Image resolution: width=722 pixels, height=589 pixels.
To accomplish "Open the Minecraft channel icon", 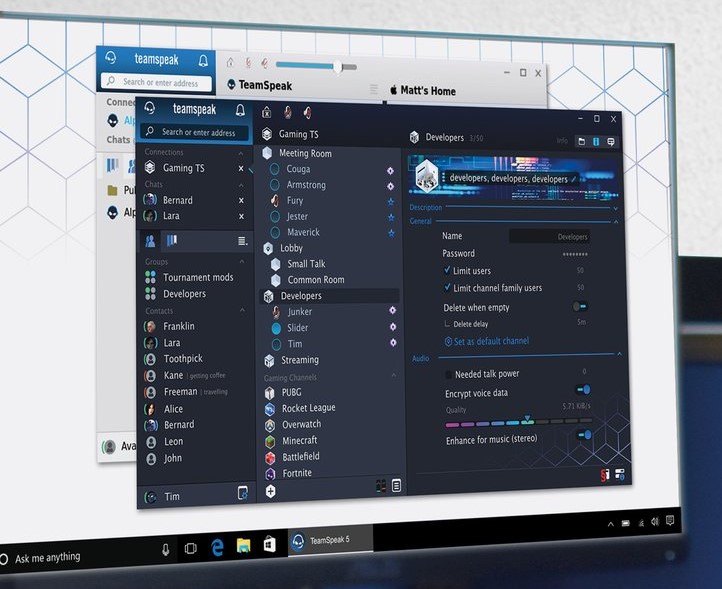I will (x=270, y=441).
